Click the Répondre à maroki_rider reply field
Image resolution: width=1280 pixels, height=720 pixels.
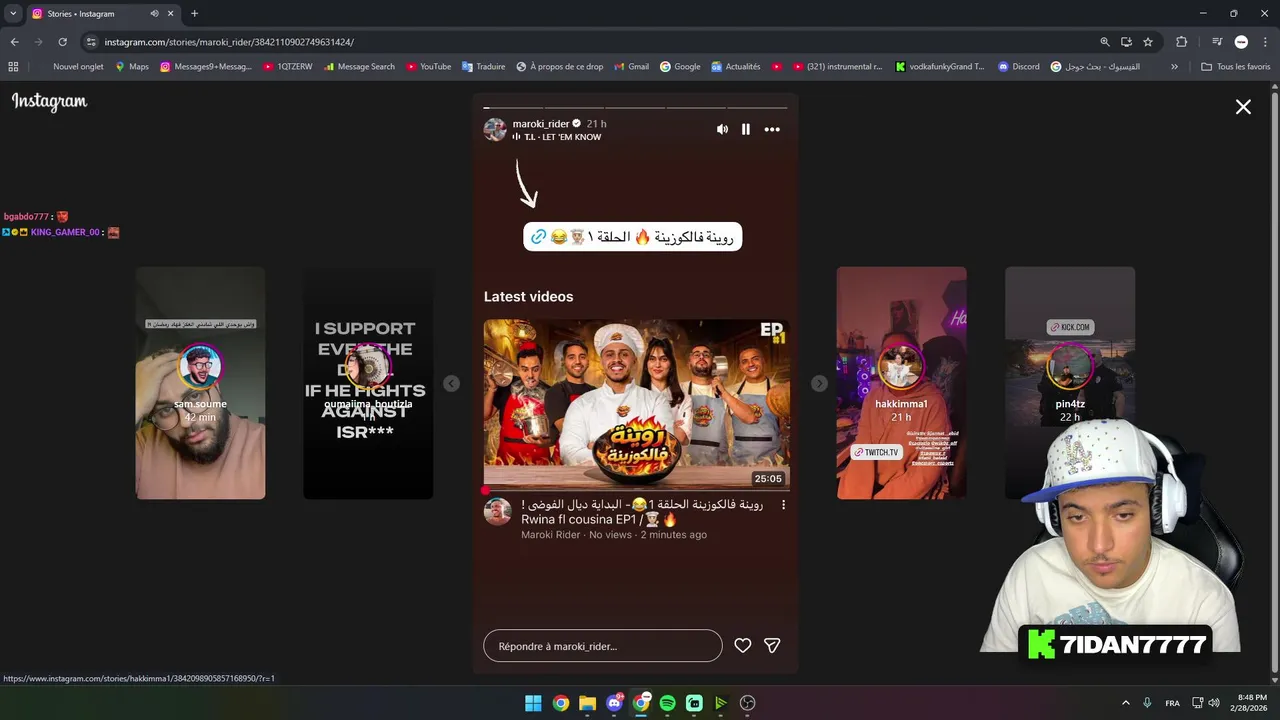pyautogui.click(x=602, y=646)
